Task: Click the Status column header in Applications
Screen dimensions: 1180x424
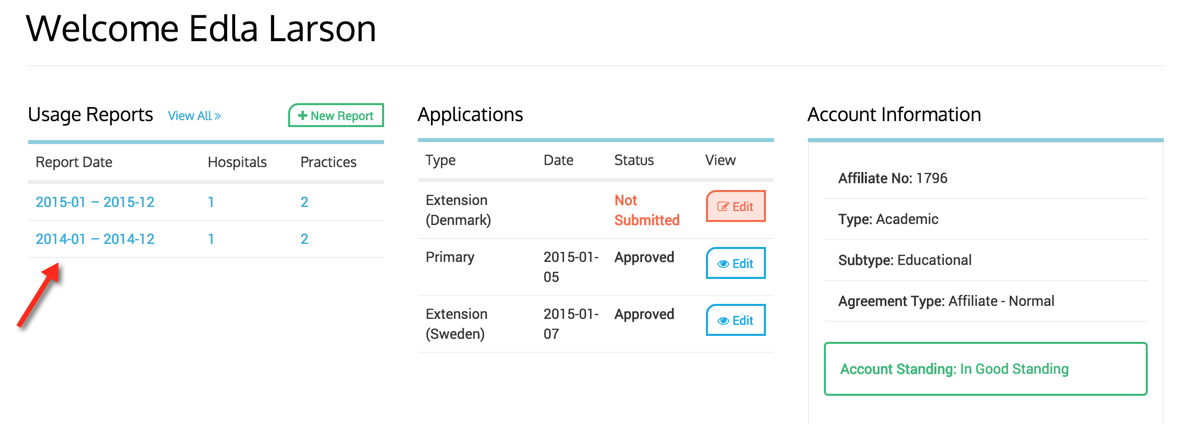Action: pyautogui.click(x=634, y=160)
